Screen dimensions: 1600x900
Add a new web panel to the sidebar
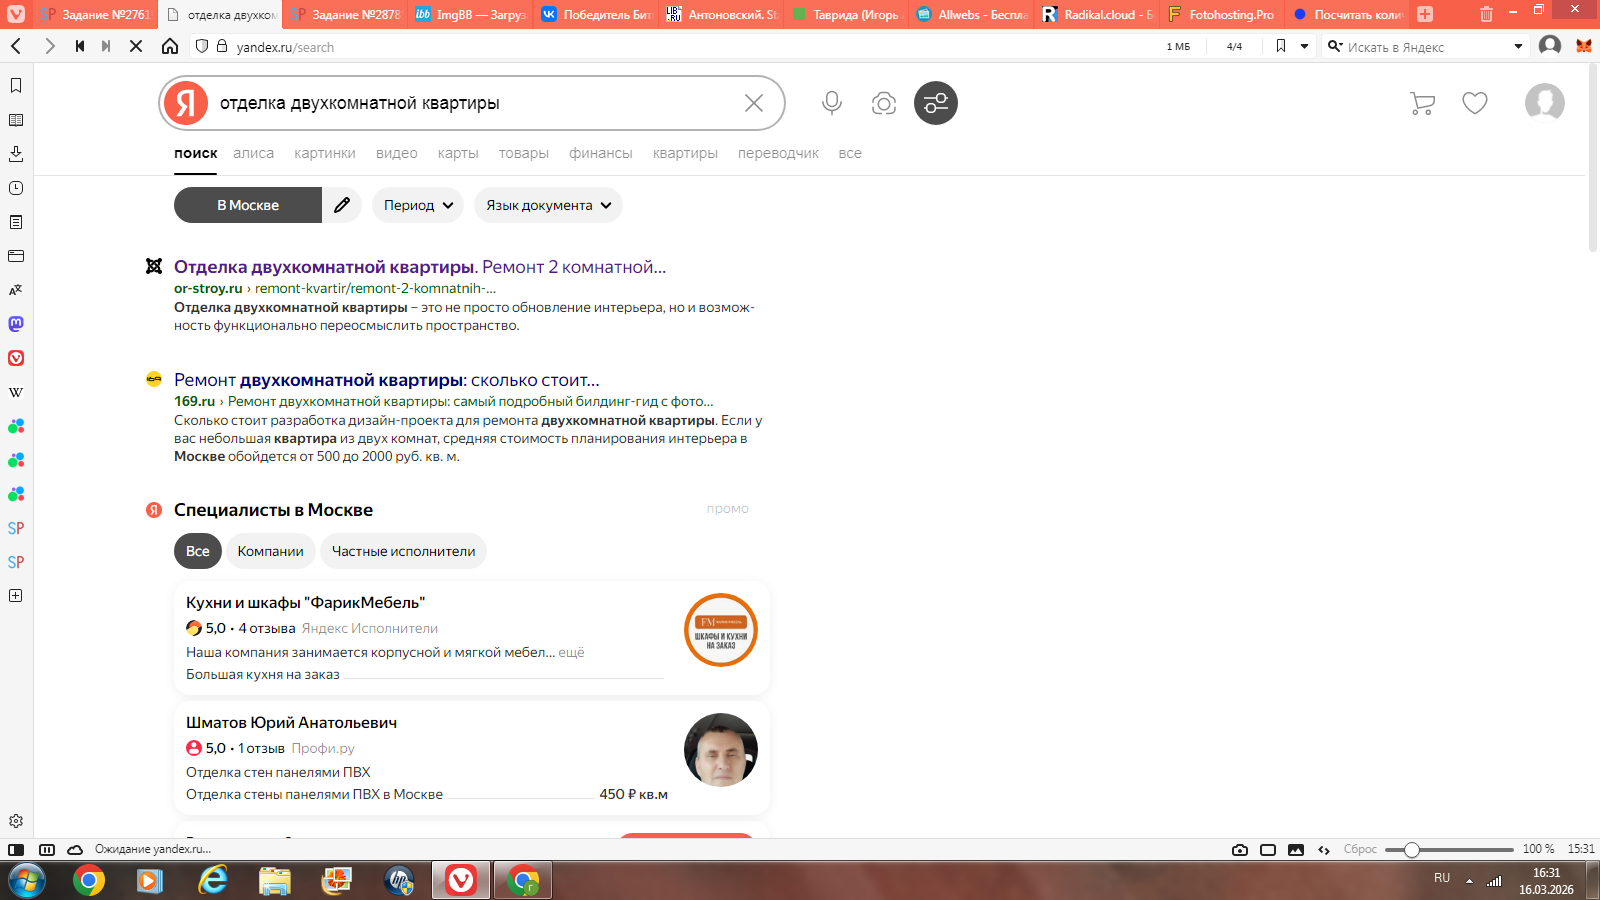tap(16, 595)
